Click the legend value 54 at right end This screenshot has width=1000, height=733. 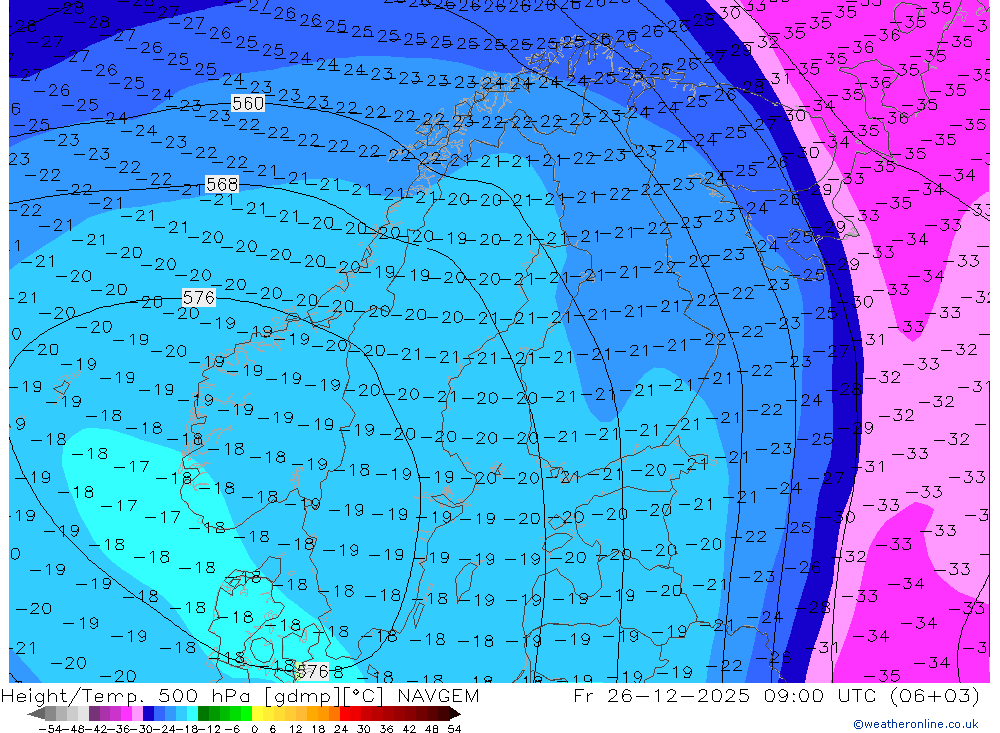click(454, 729)
